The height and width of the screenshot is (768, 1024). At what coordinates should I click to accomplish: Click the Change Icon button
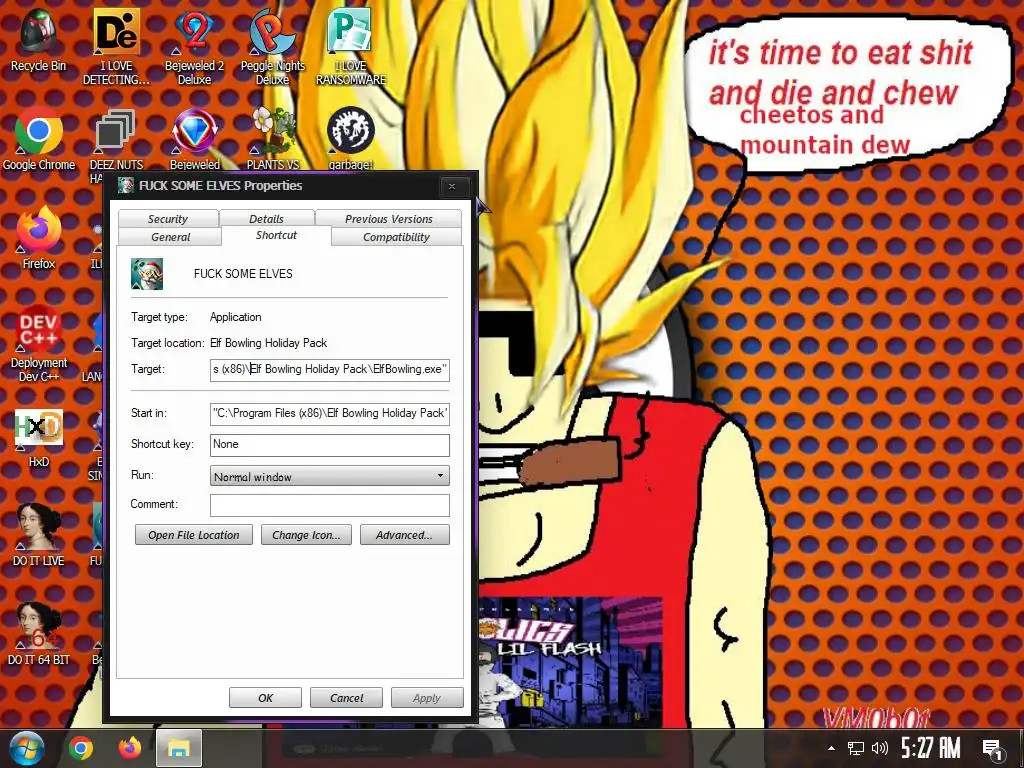pos(306,535)
